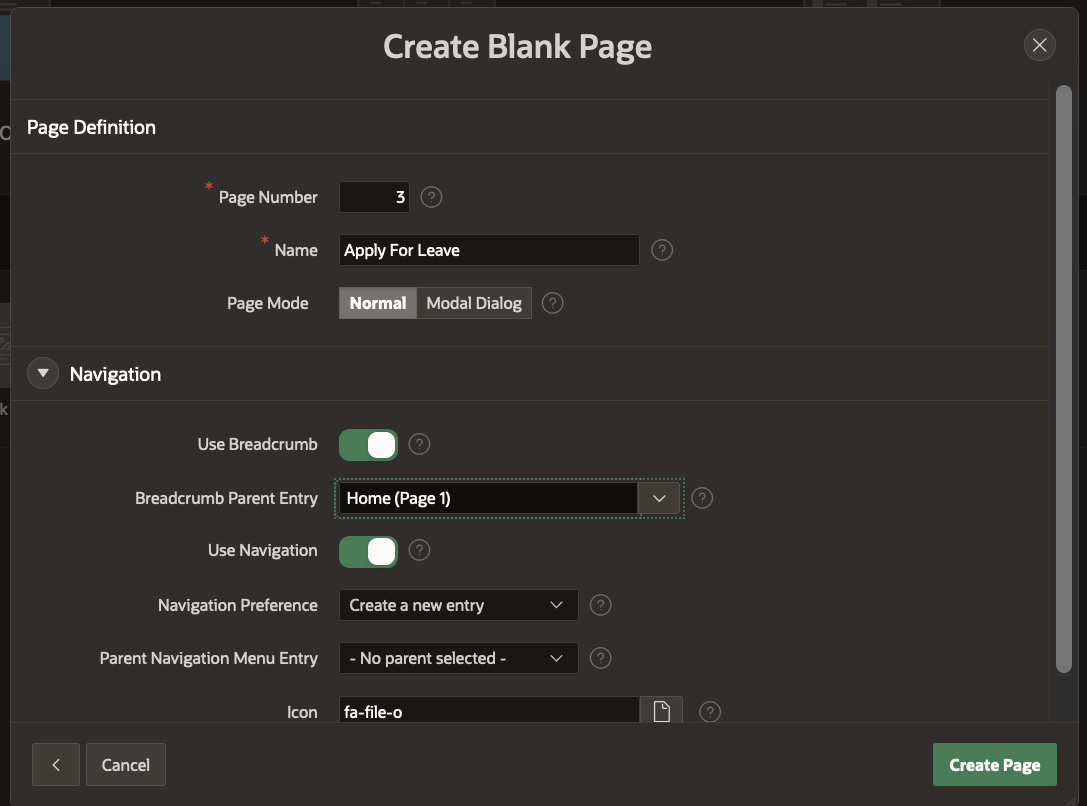Click help icon next to Page Number
Image resolution: width=1087 pixels, height=806 pixels.
(x=431, y=197)
